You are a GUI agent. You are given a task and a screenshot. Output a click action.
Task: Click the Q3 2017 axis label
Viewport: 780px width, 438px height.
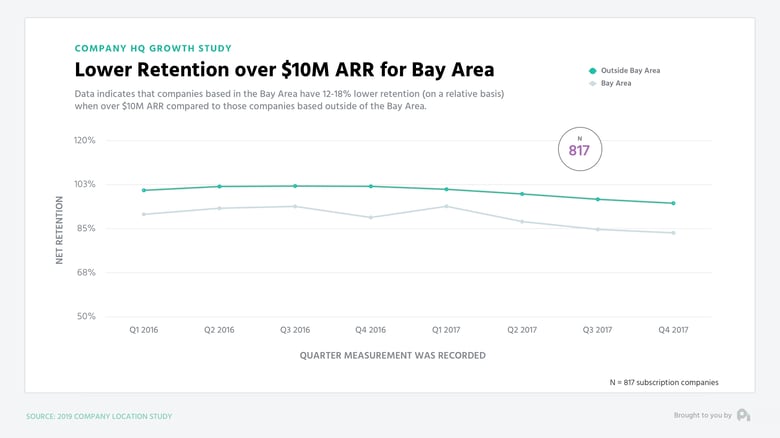coord(597,330)
